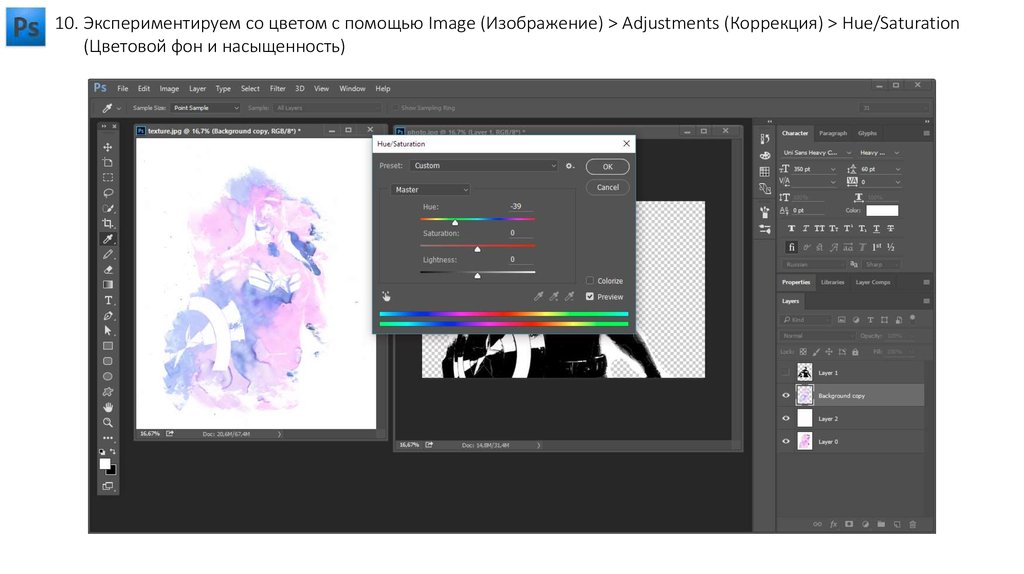Click the Lightness slider handle
Image resolution: width=1024 pixels, height=574 pixels.
[477, 276]
